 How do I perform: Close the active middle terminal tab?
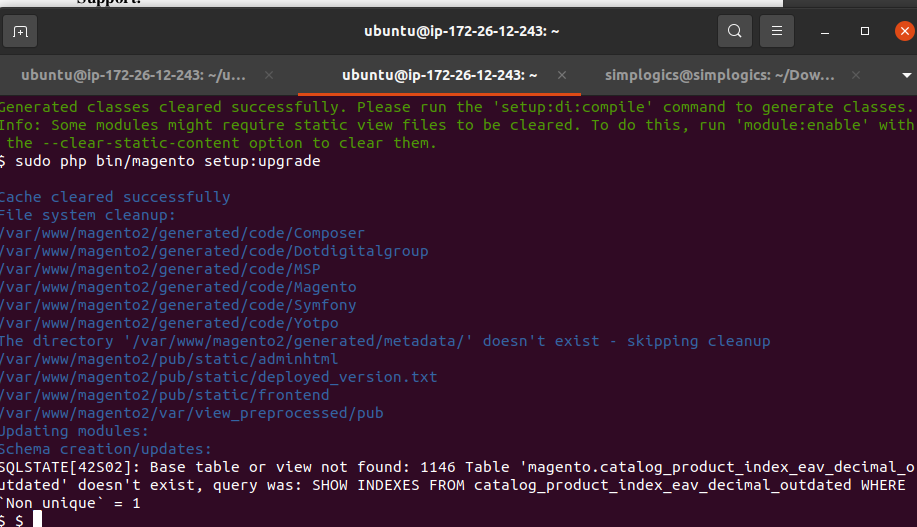tap(562, 75)
